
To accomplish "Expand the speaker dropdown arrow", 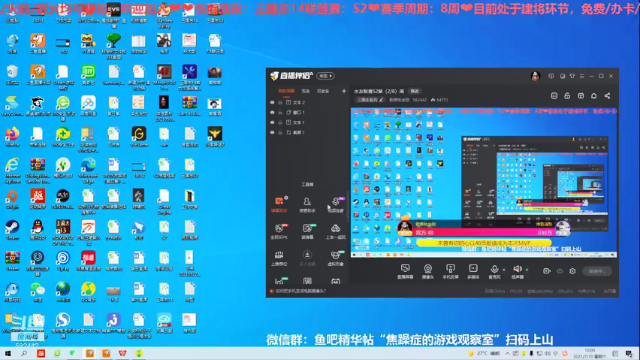I will [527, 270].
